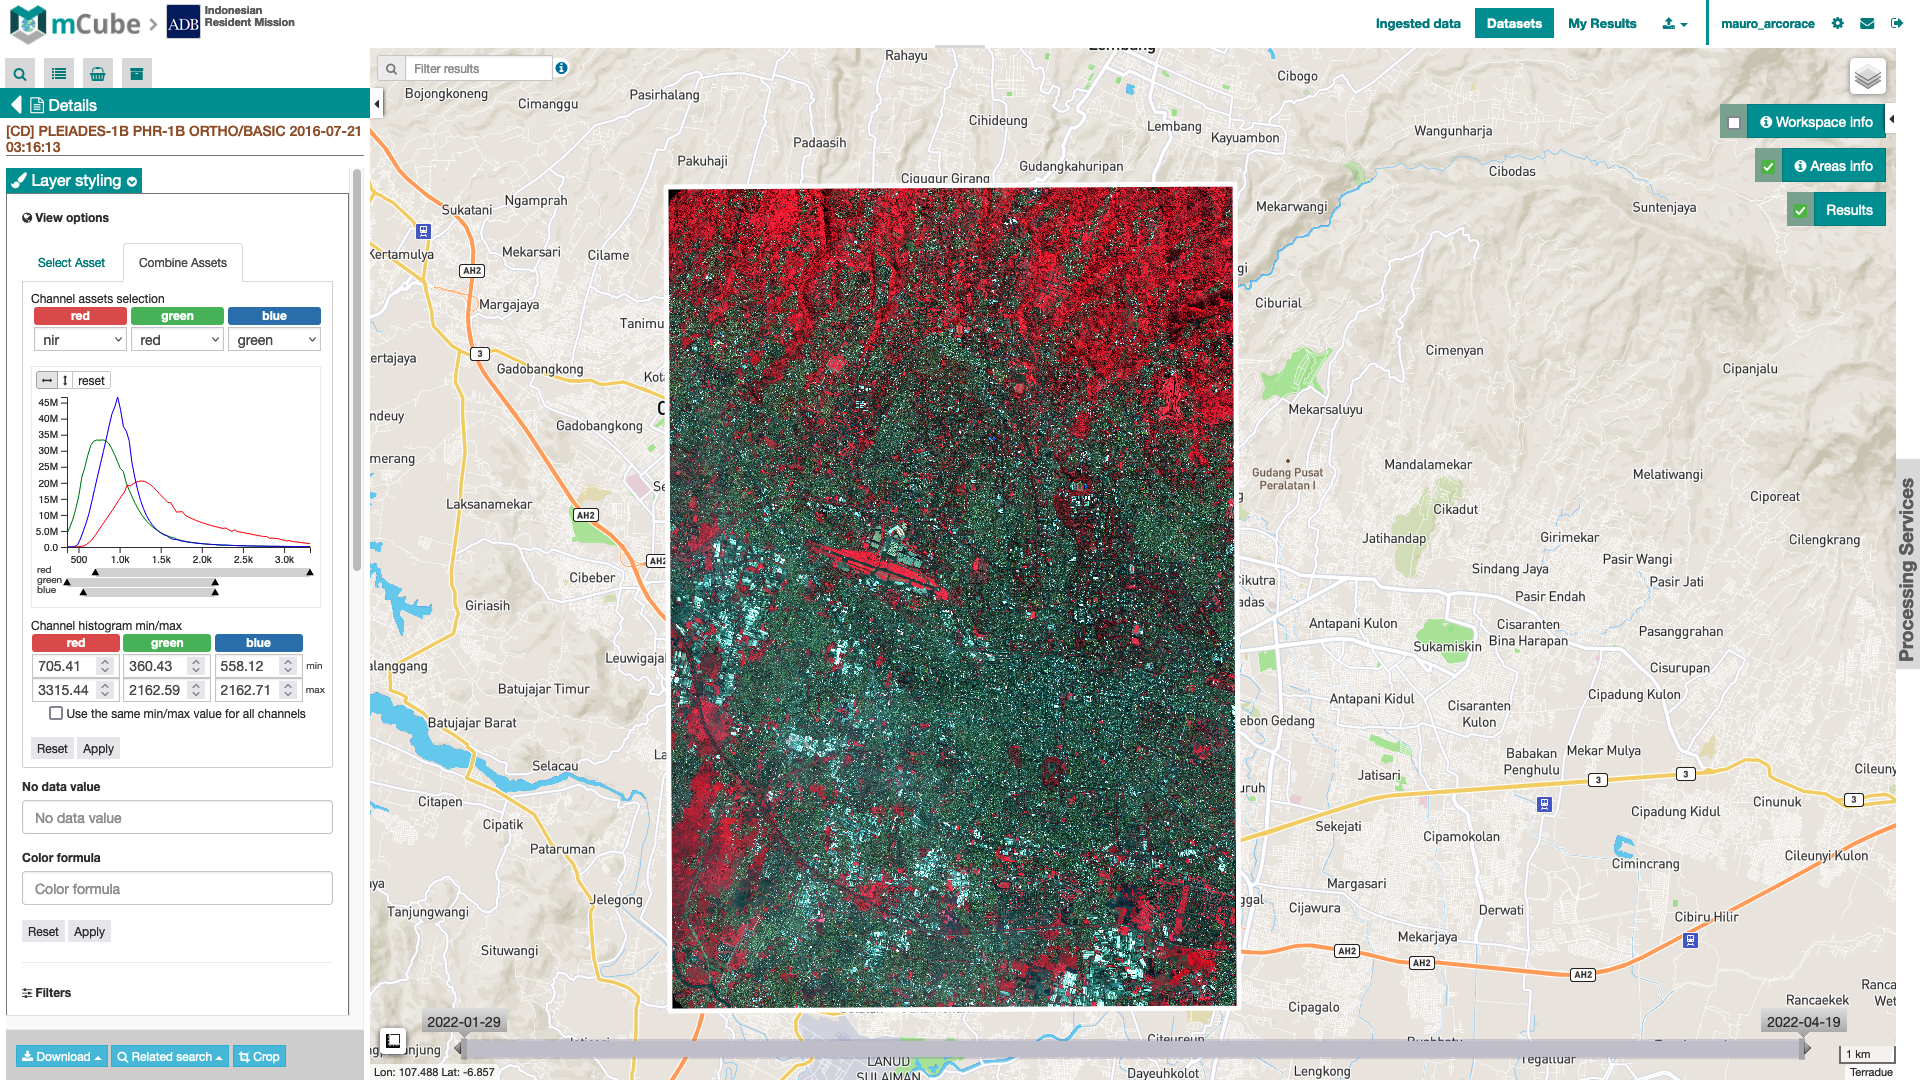The height and width of the screenshot is (1080, 1920).
Task: Open the red channel asset dropdown
Action: click(80, 339)
